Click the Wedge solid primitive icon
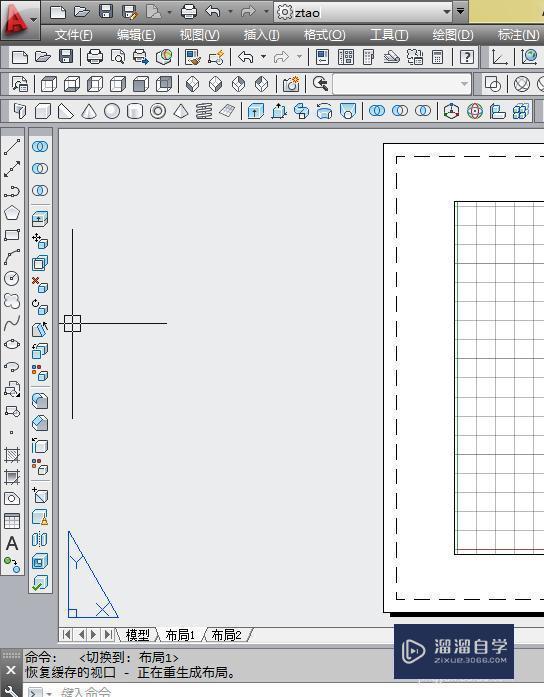 pos(66,111)
